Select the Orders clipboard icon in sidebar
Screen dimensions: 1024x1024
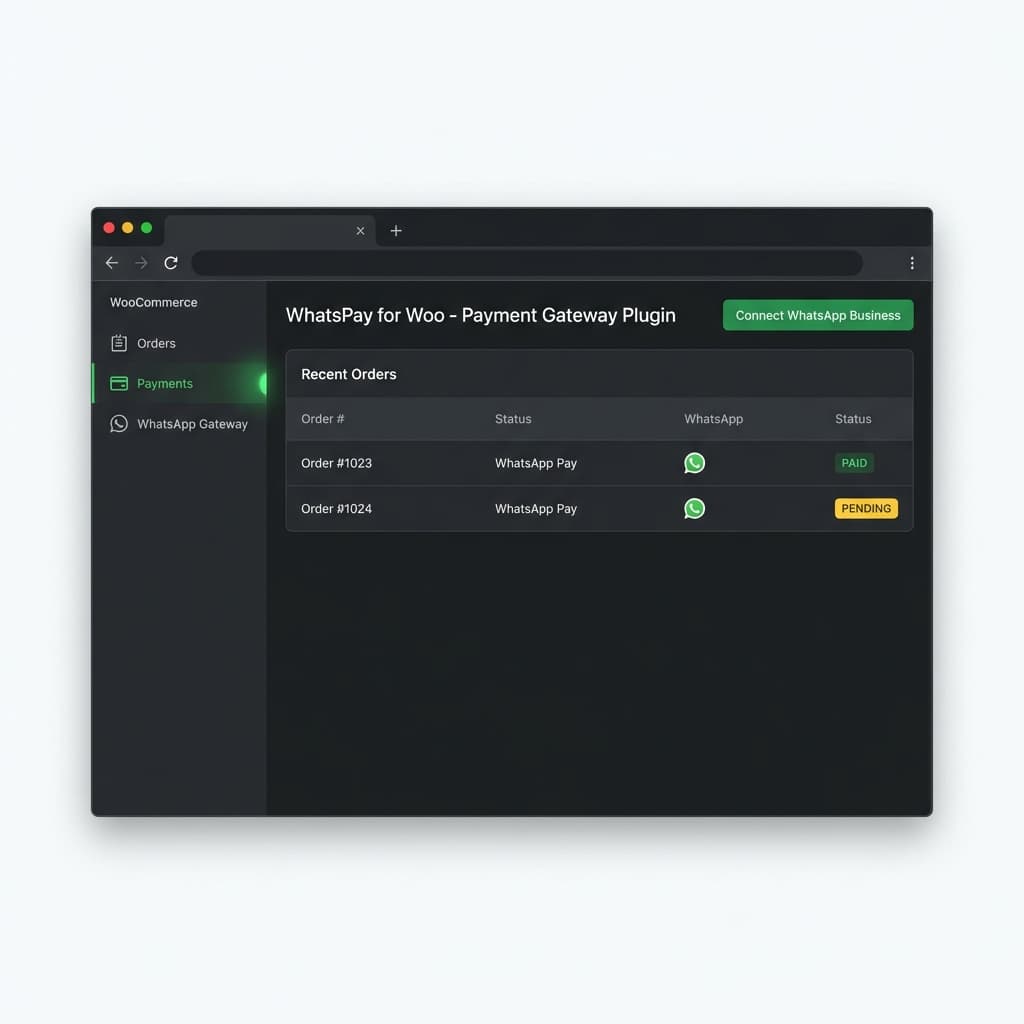tap(118, 343)
